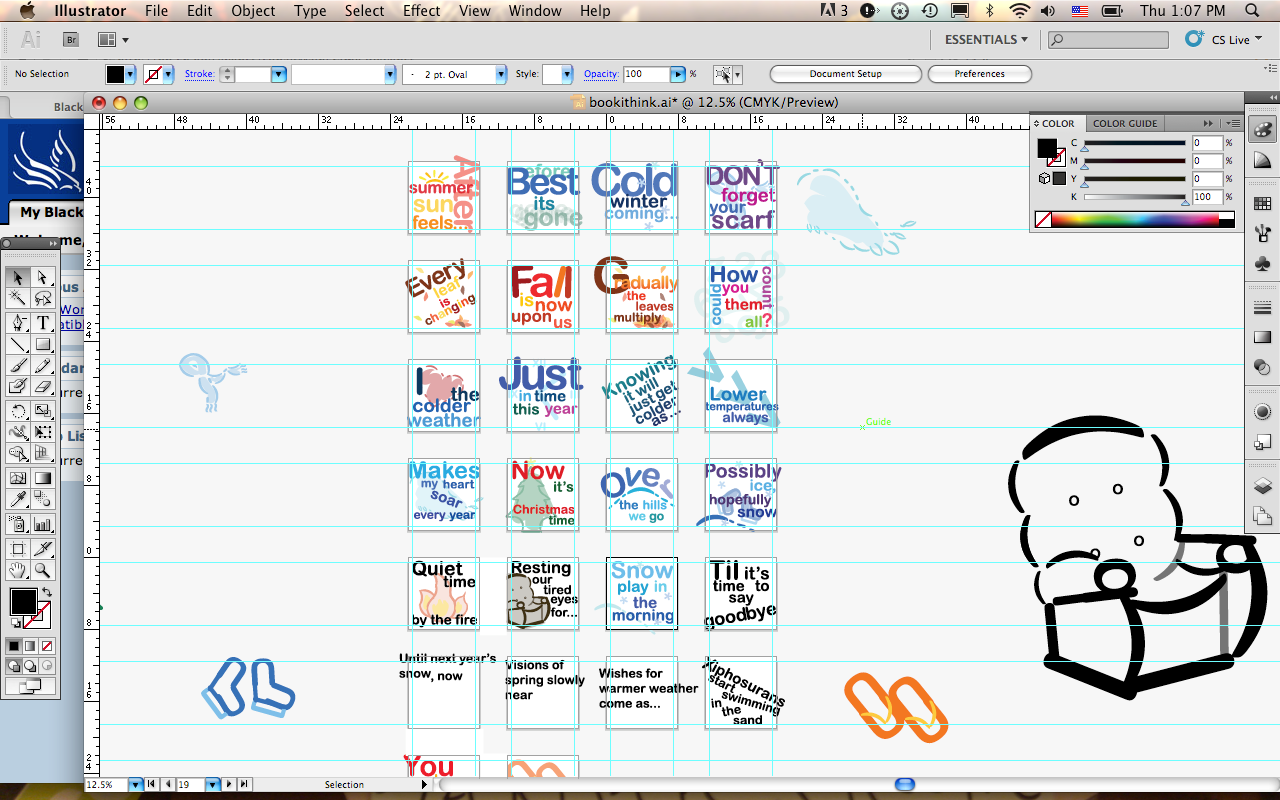Choose the Perspective Grid tool
1280x800 pixels.
tap(43, 453)
